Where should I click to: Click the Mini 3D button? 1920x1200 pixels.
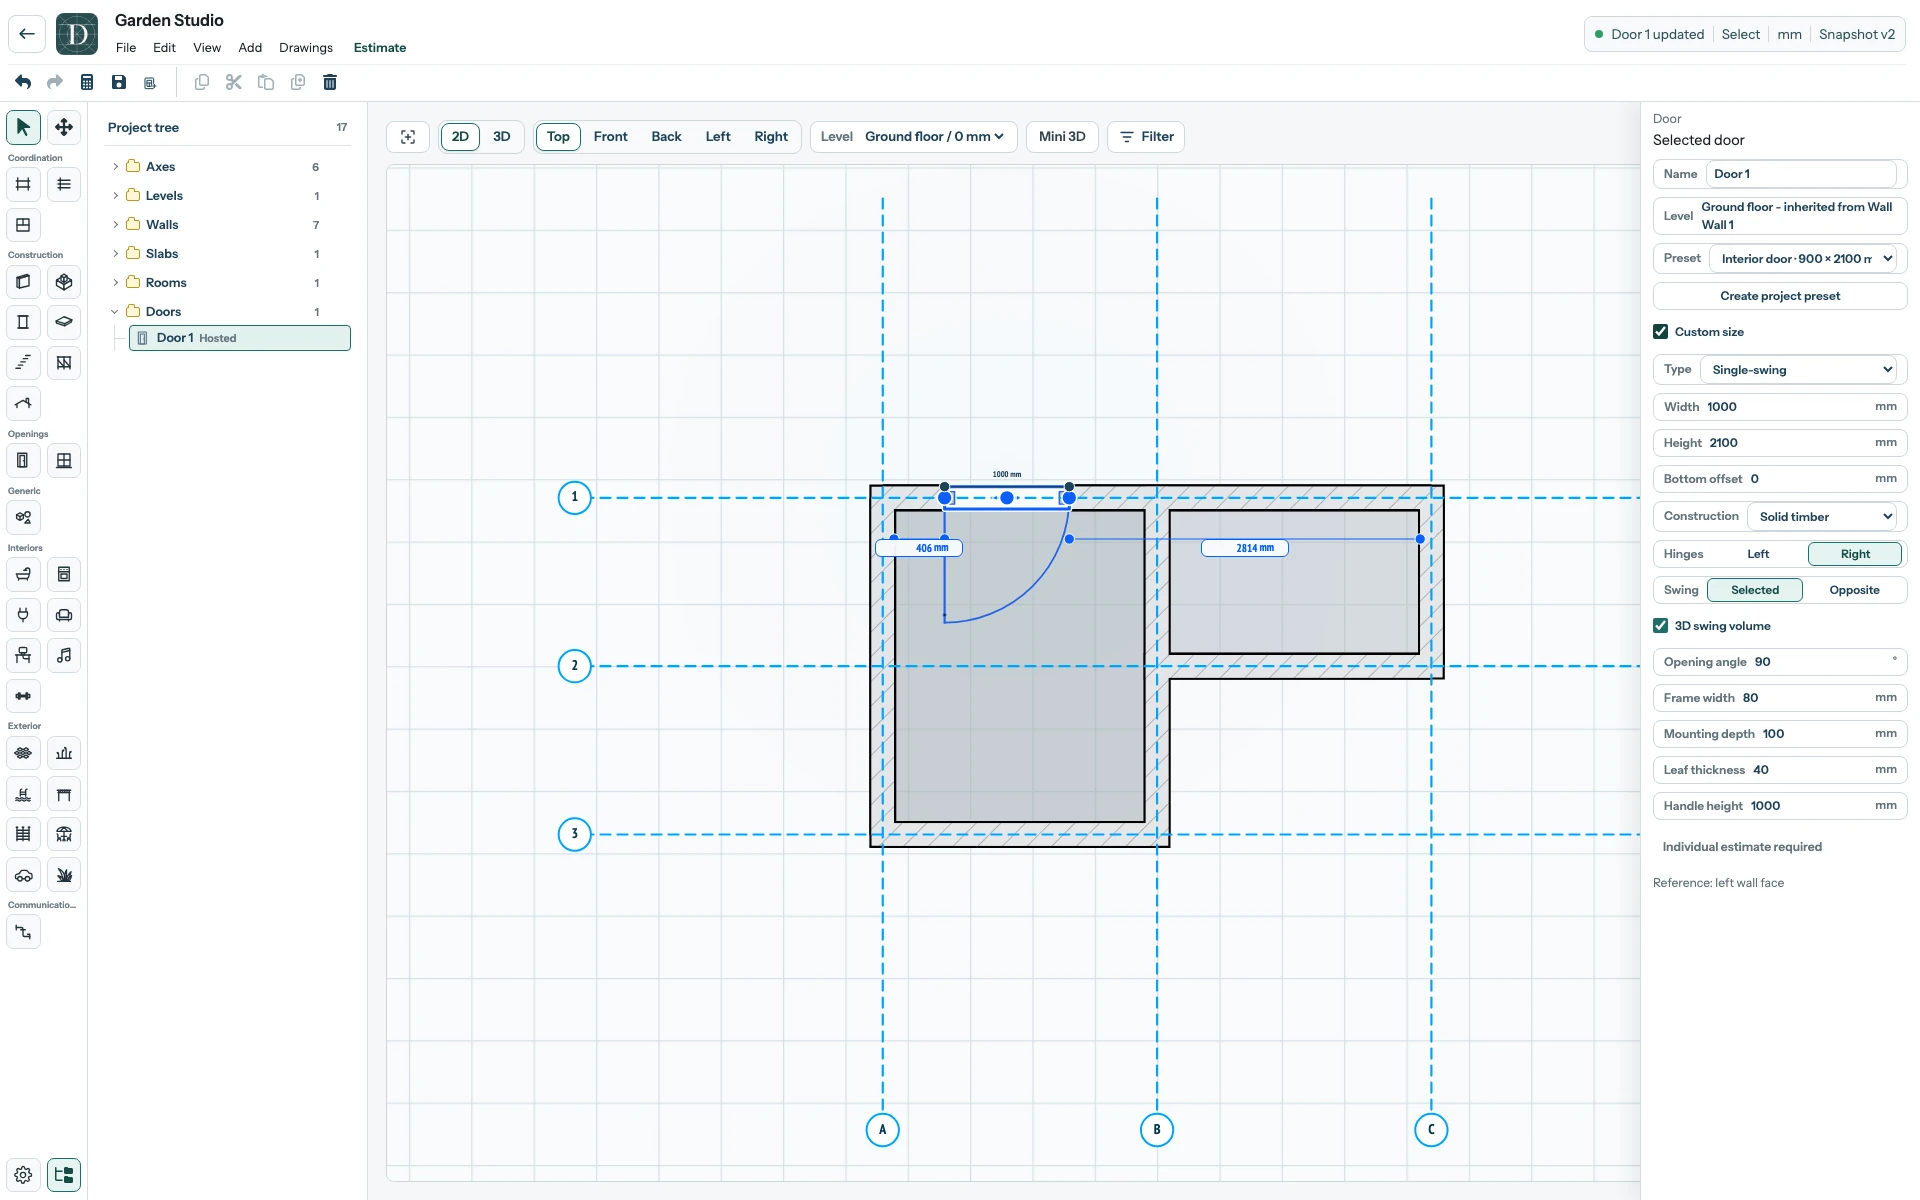1062,137
